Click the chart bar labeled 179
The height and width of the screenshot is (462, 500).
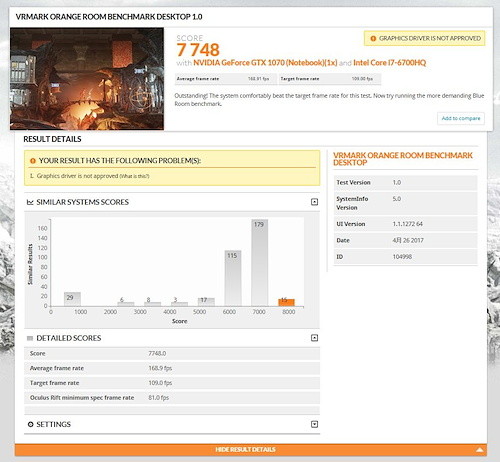(260, 263)
